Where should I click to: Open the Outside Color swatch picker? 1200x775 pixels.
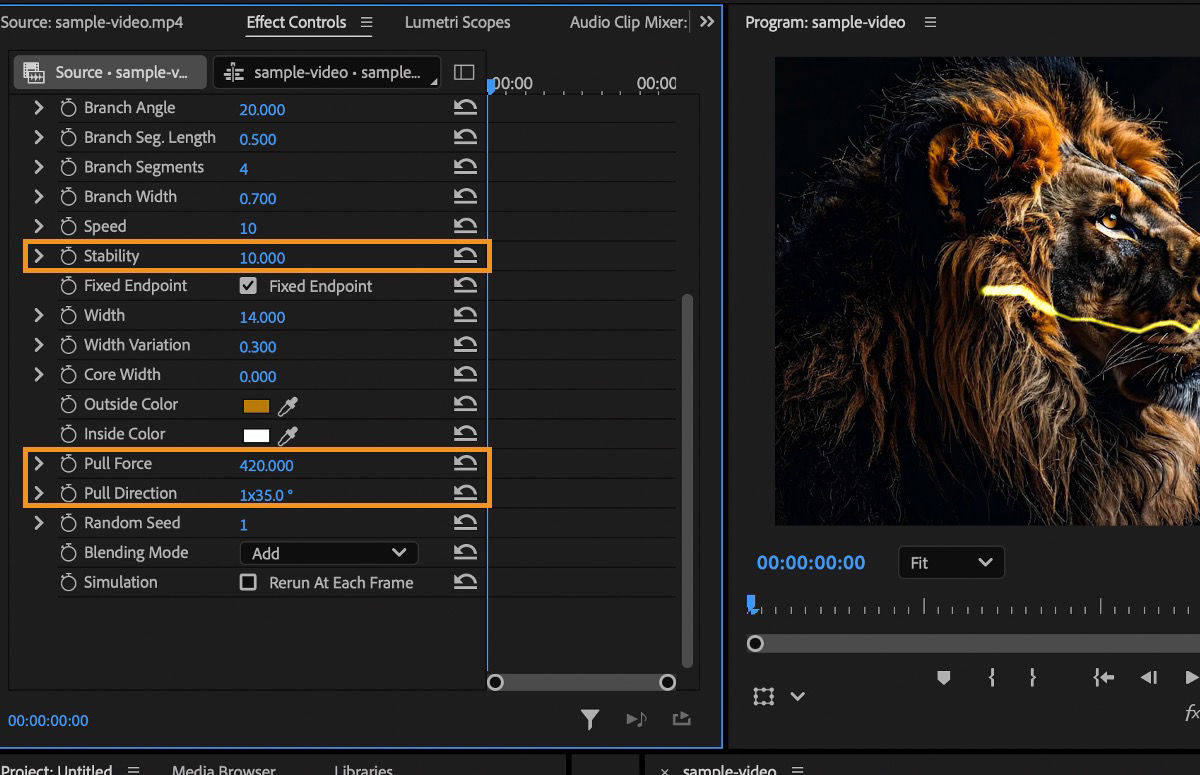pyautogui.click(x=258, y=404)
